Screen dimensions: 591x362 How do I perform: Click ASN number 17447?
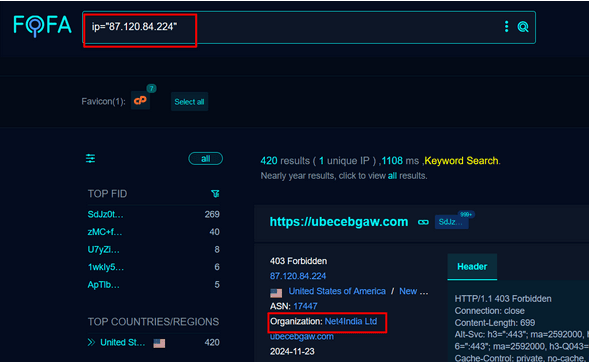tap(305, 306)
